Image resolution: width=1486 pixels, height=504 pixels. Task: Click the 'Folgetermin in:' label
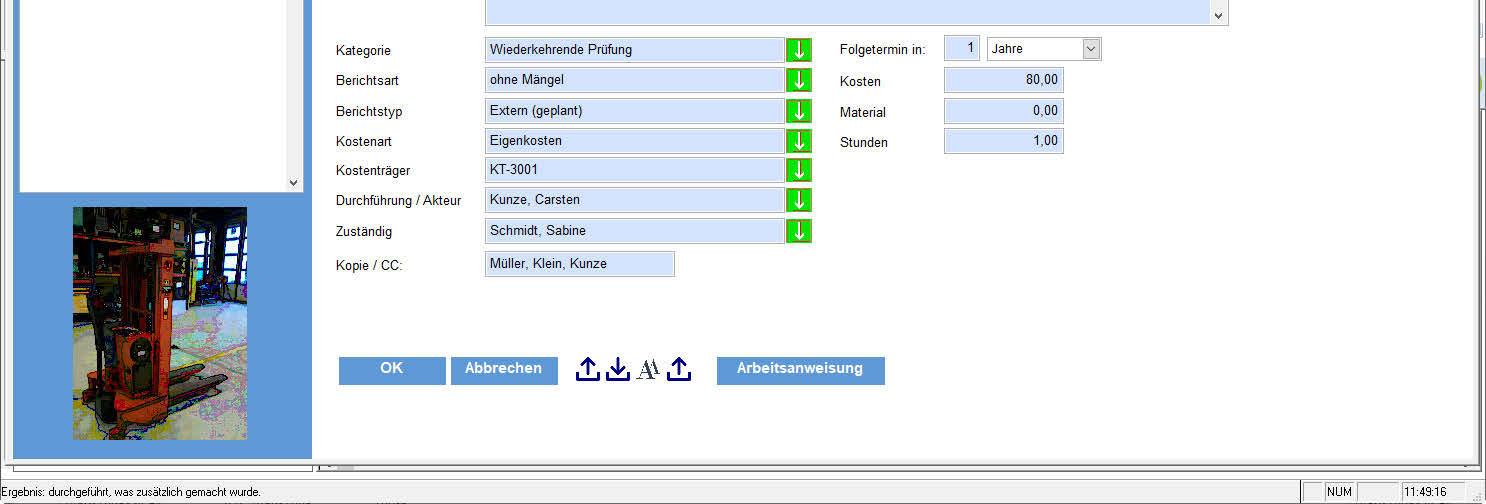coord(882,50)
